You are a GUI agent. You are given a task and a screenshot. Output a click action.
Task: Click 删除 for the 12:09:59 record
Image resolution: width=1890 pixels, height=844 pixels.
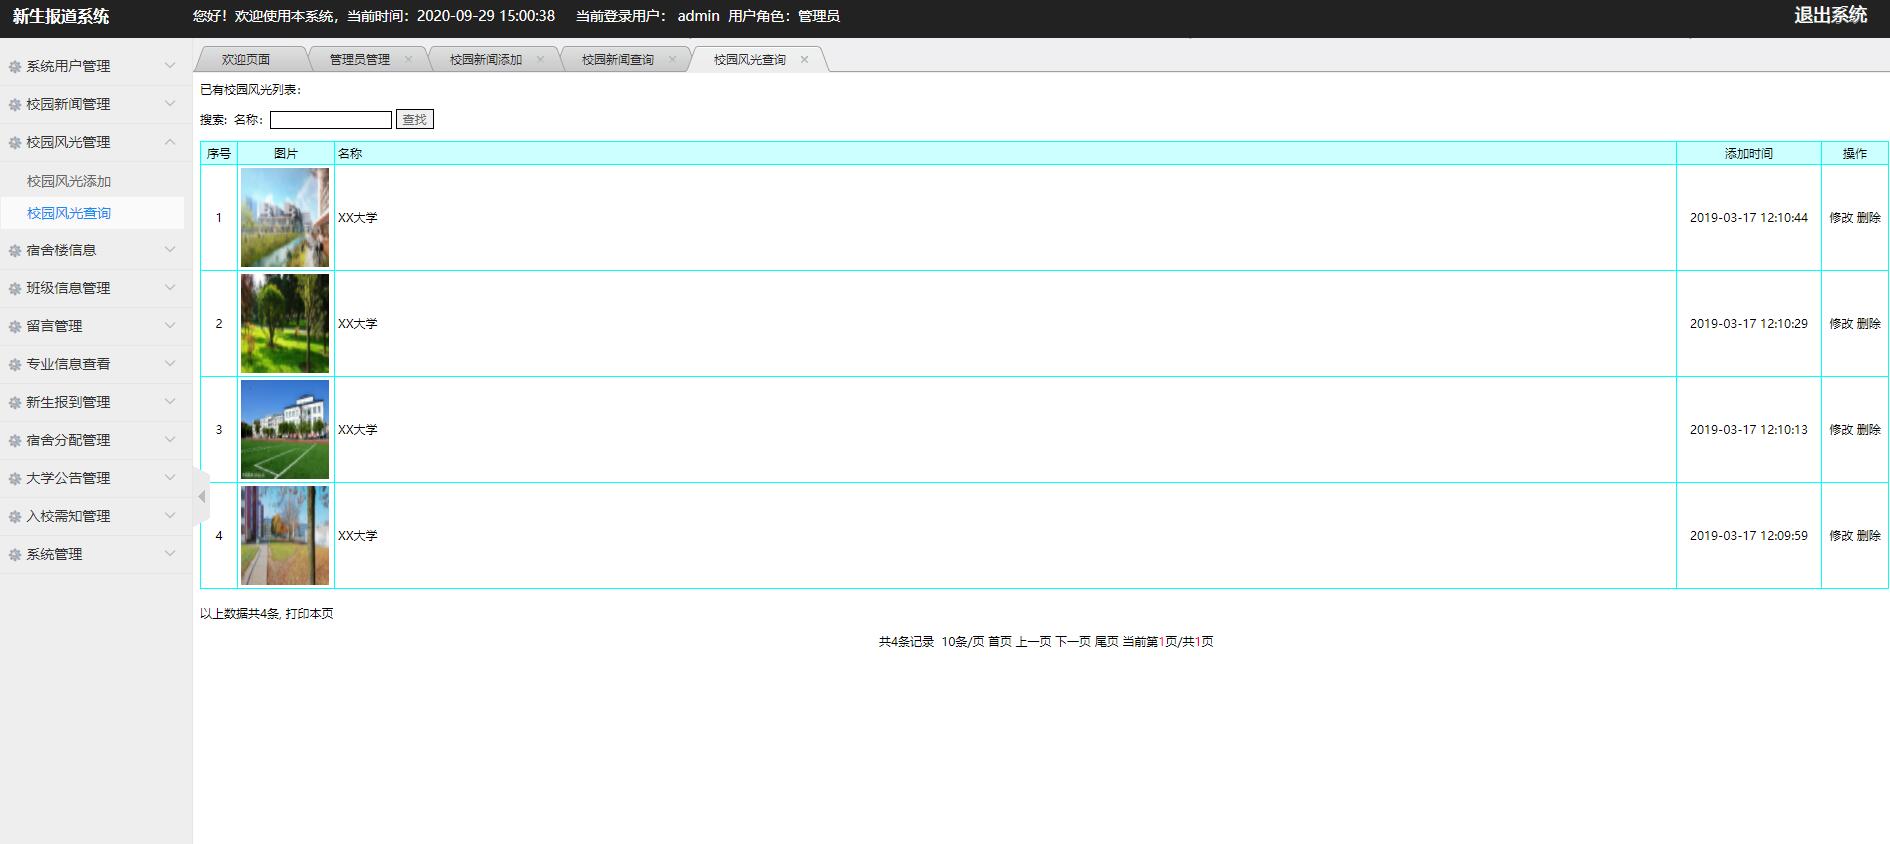click(1869, 536)
